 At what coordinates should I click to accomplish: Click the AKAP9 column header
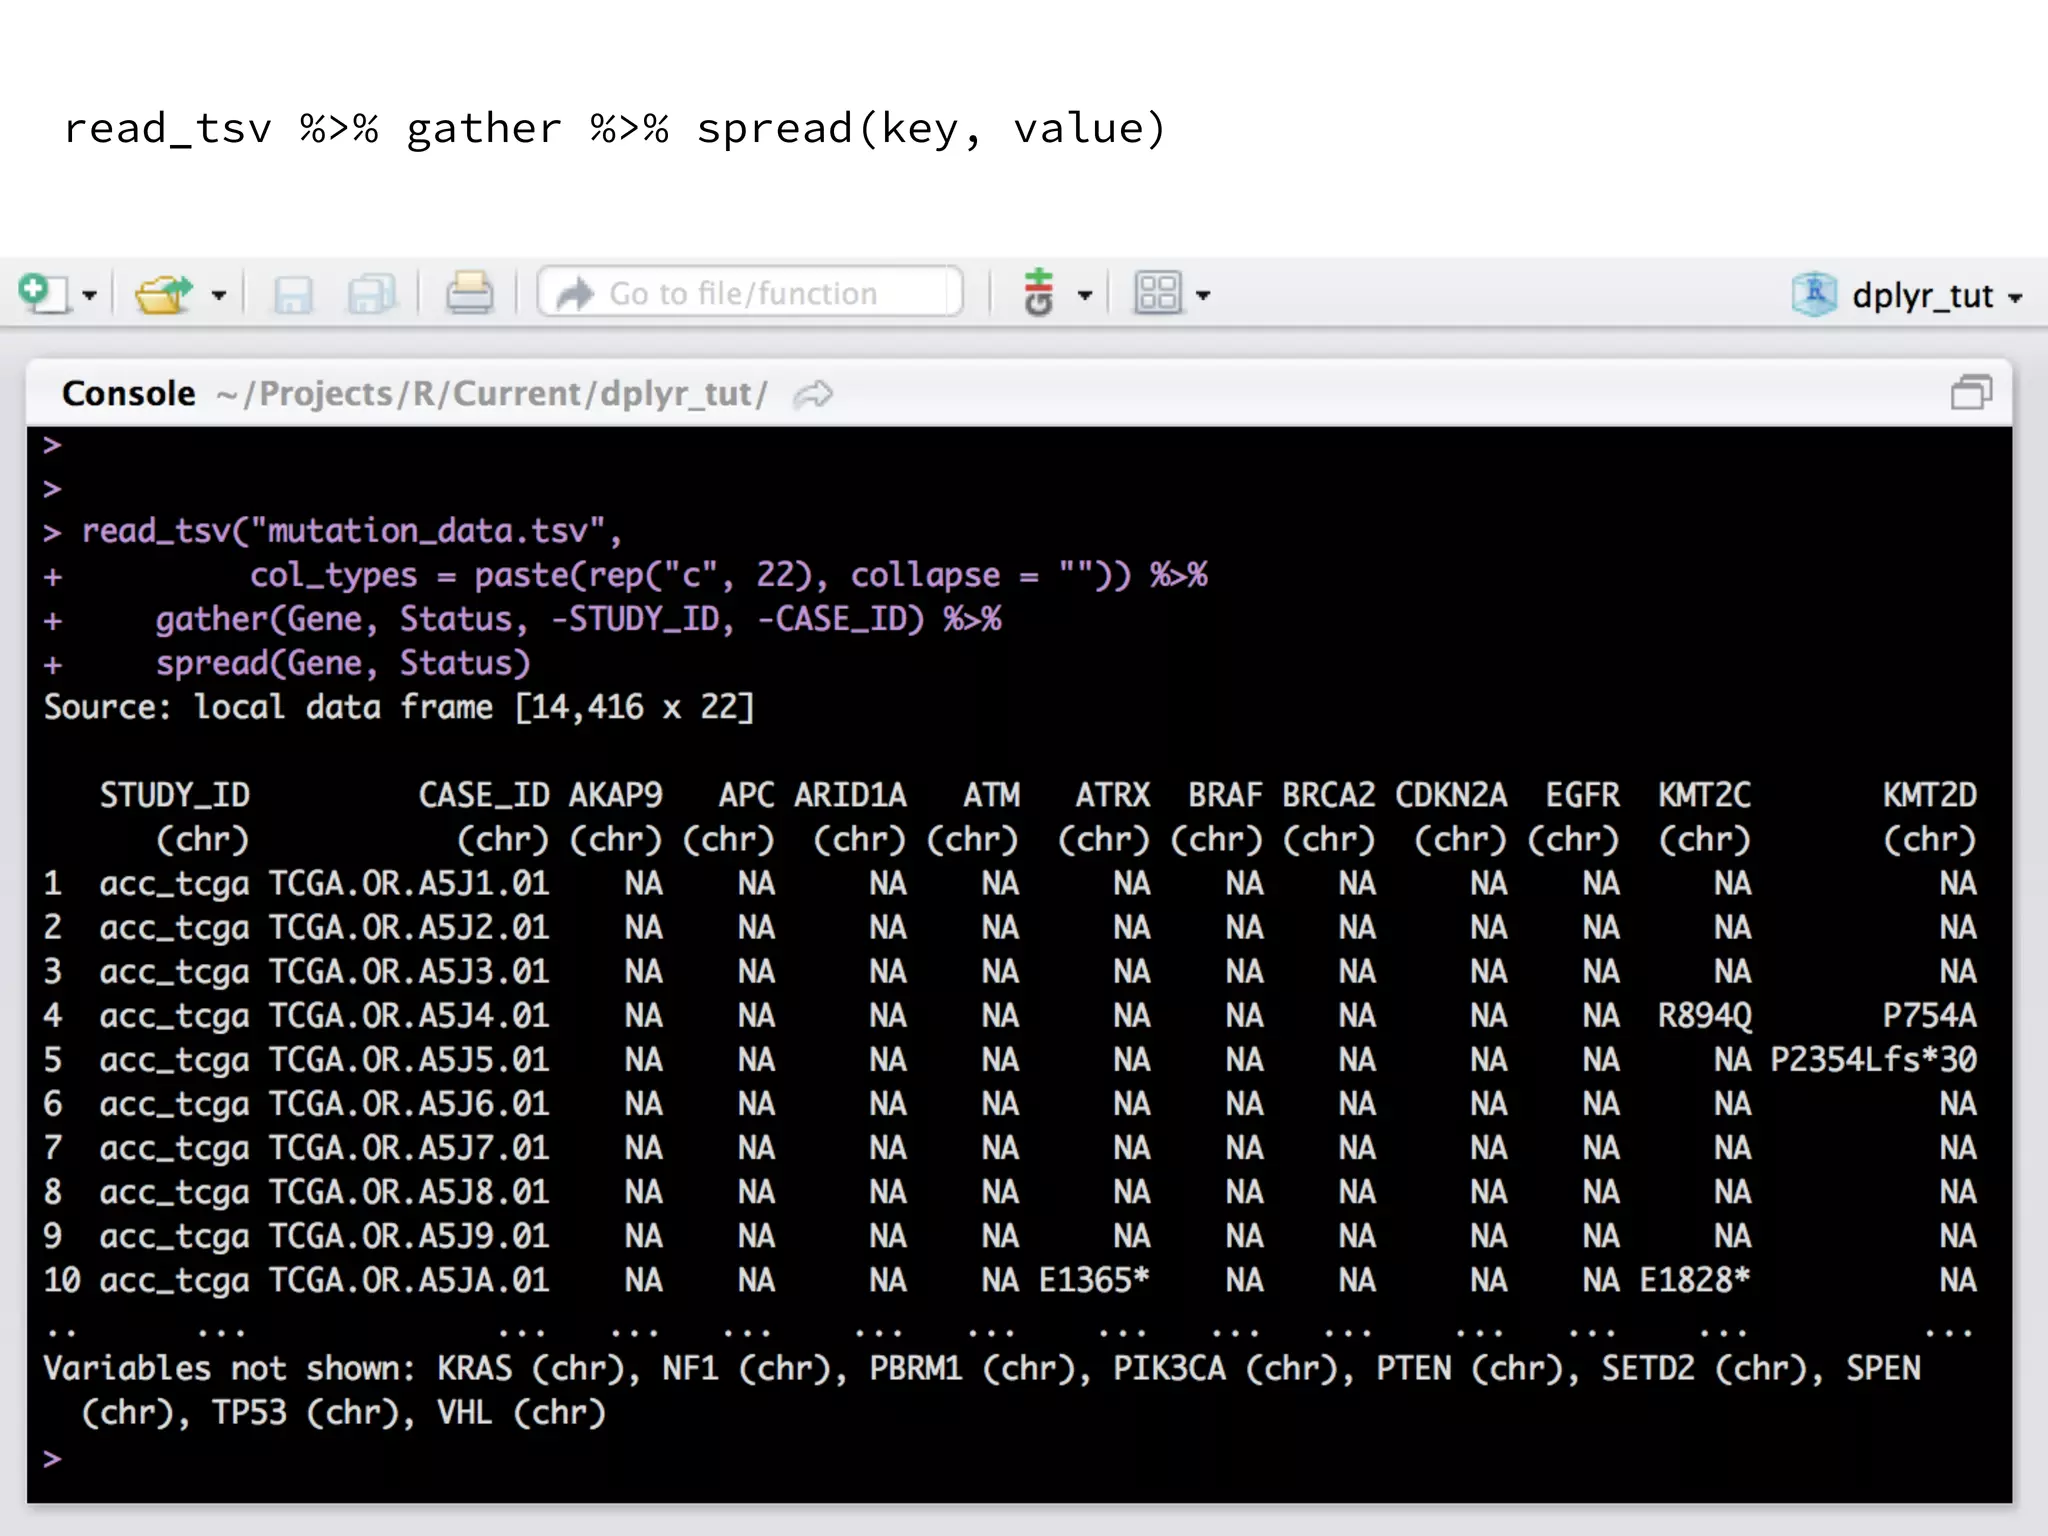tap(616, 795)
